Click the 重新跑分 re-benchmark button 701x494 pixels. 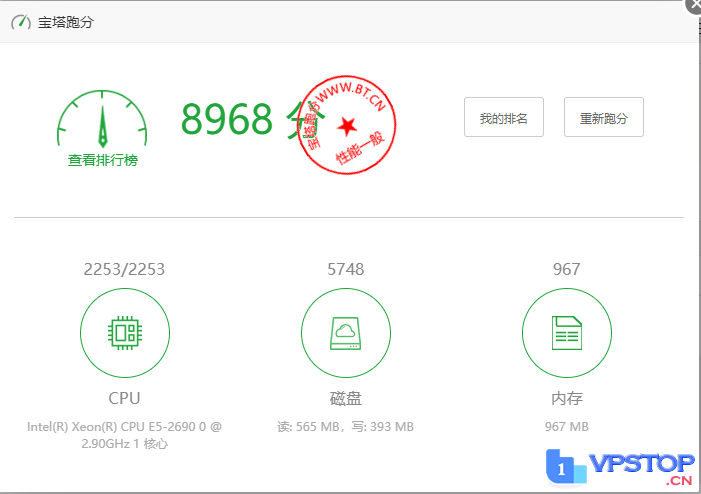point(604,117)
